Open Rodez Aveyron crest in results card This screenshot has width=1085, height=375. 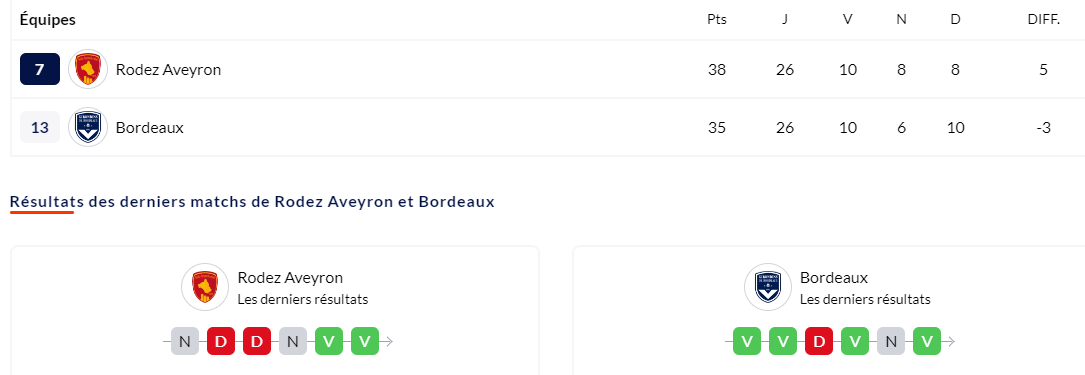tap(205, 286)
